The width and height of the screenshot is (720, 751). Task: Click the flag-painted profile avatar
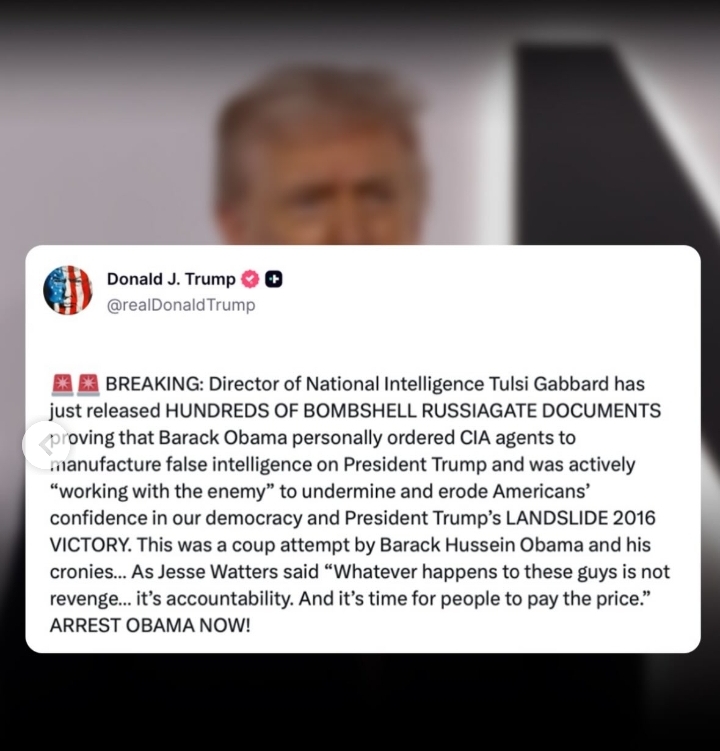point(68,290)
